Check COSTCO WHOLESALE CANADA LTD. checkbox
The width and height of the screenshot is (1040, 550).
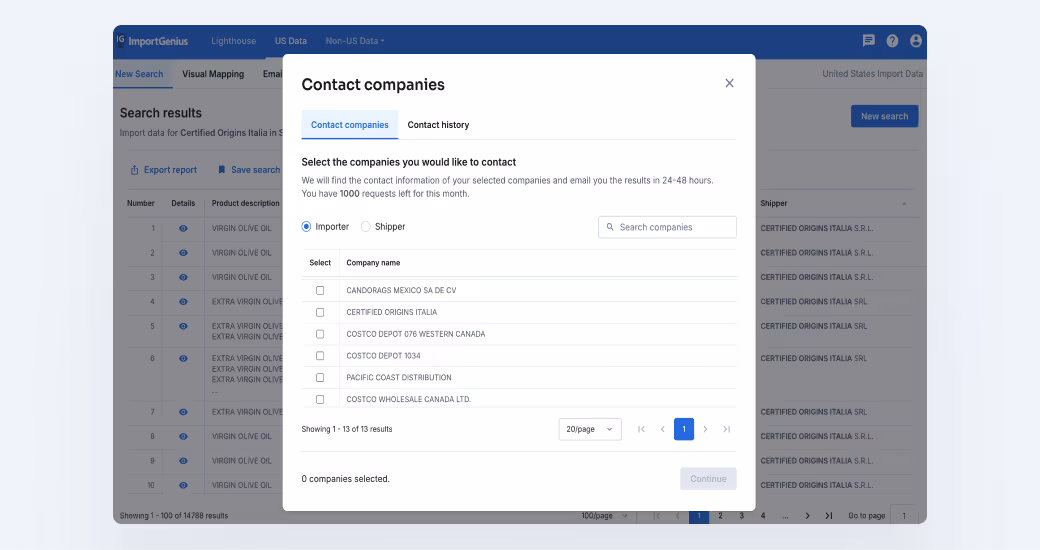[320, 399]
